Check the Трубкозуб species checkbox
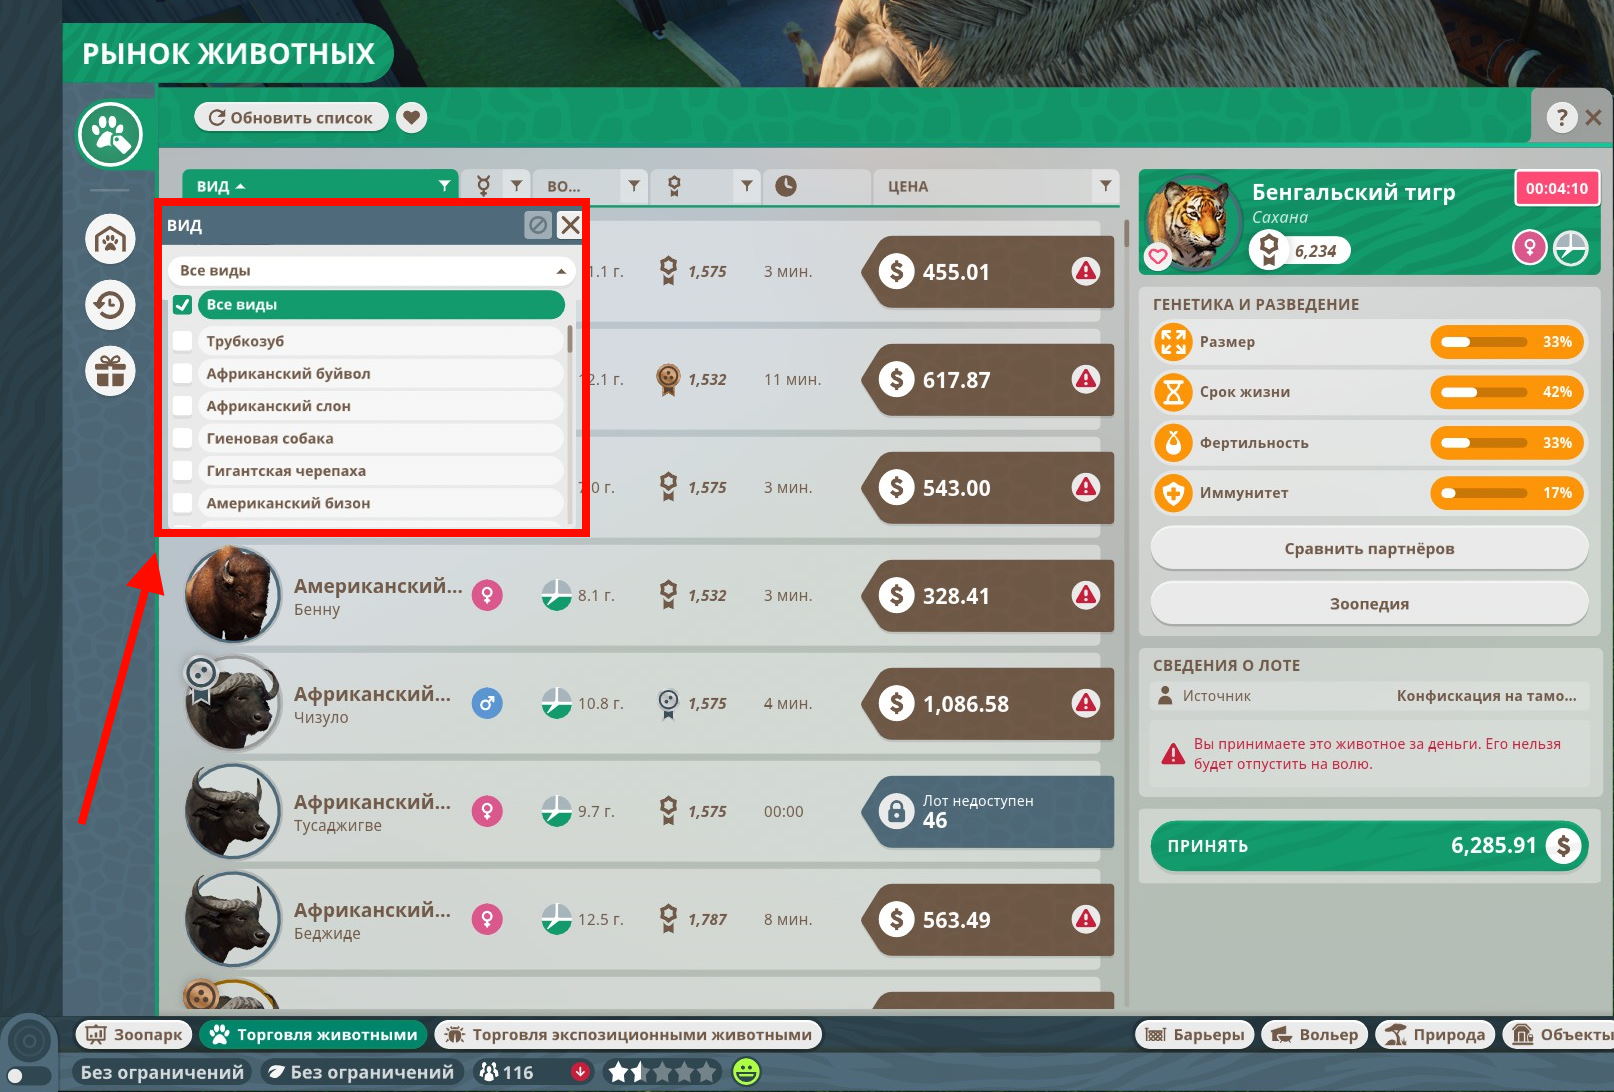This screenshot has height=1092, width=1614. [x=183, y=341]
